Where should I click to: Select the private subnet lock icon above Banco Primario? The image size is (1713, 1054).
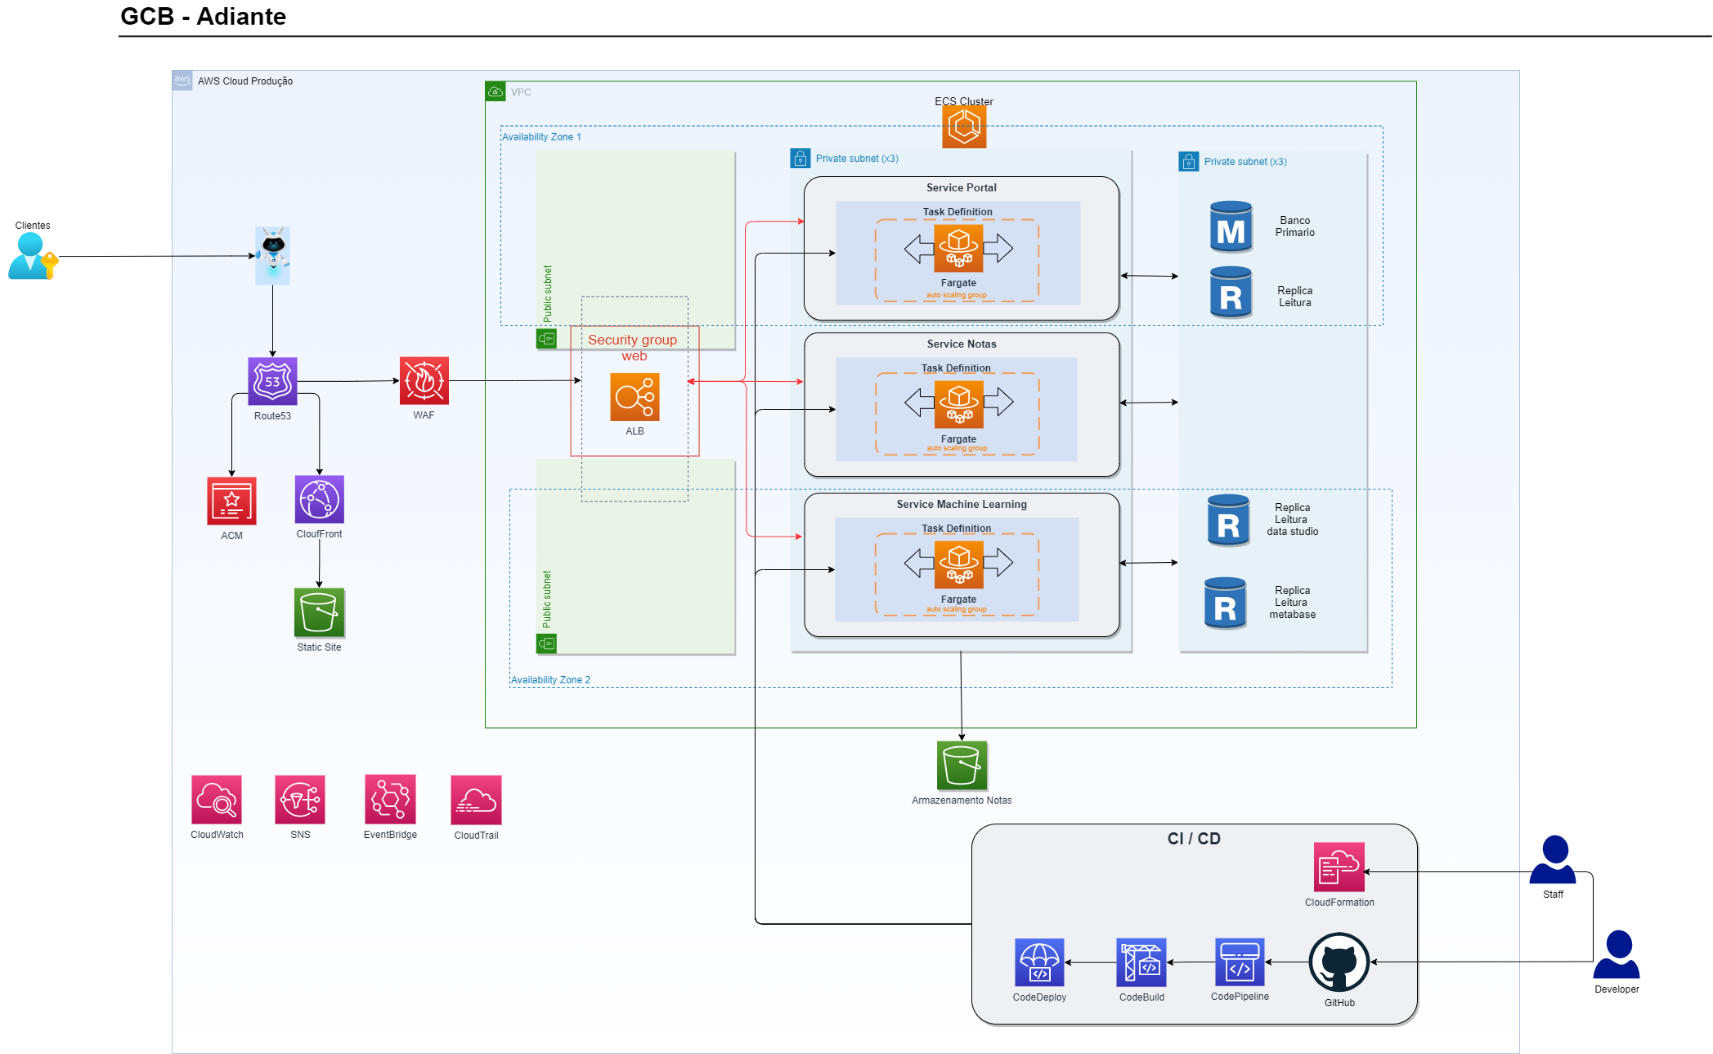[1189, 161]
